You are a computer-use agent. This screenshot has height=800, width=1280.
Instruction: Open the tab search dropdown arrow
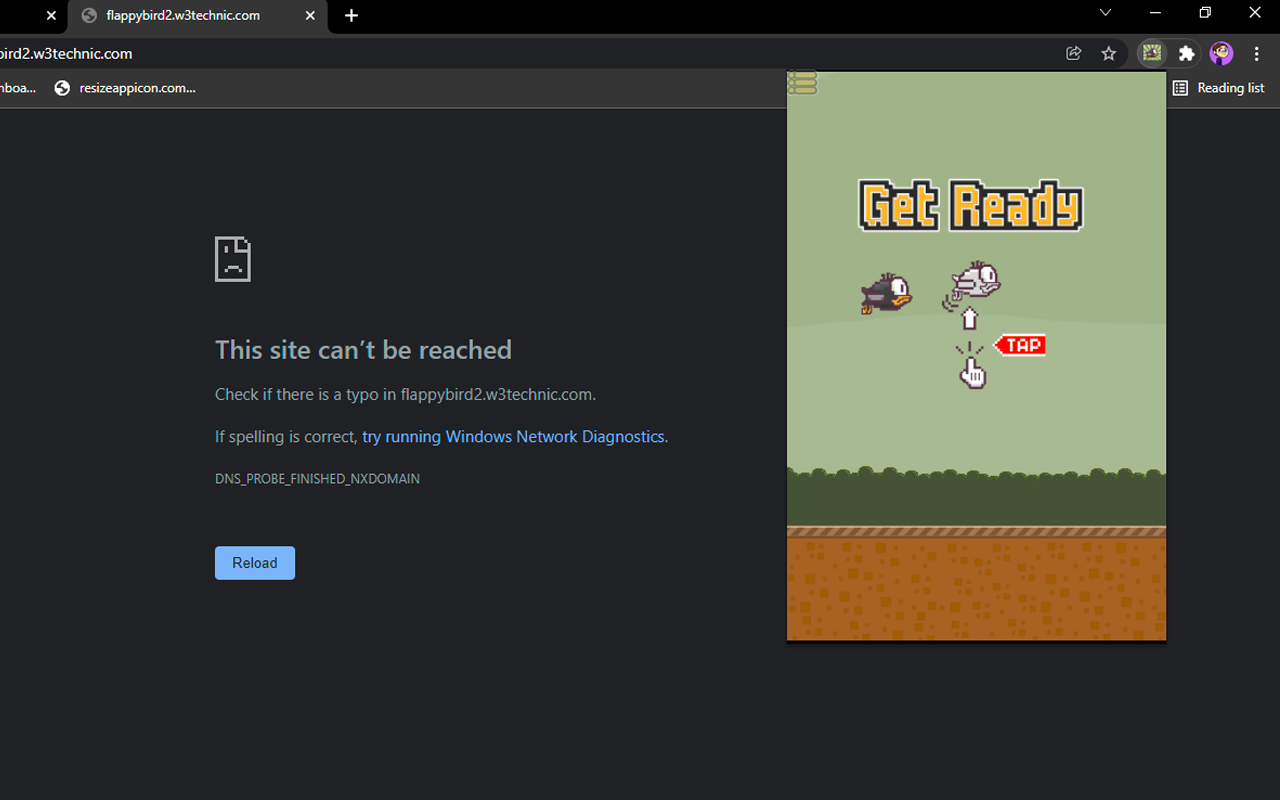(1105, 13)
